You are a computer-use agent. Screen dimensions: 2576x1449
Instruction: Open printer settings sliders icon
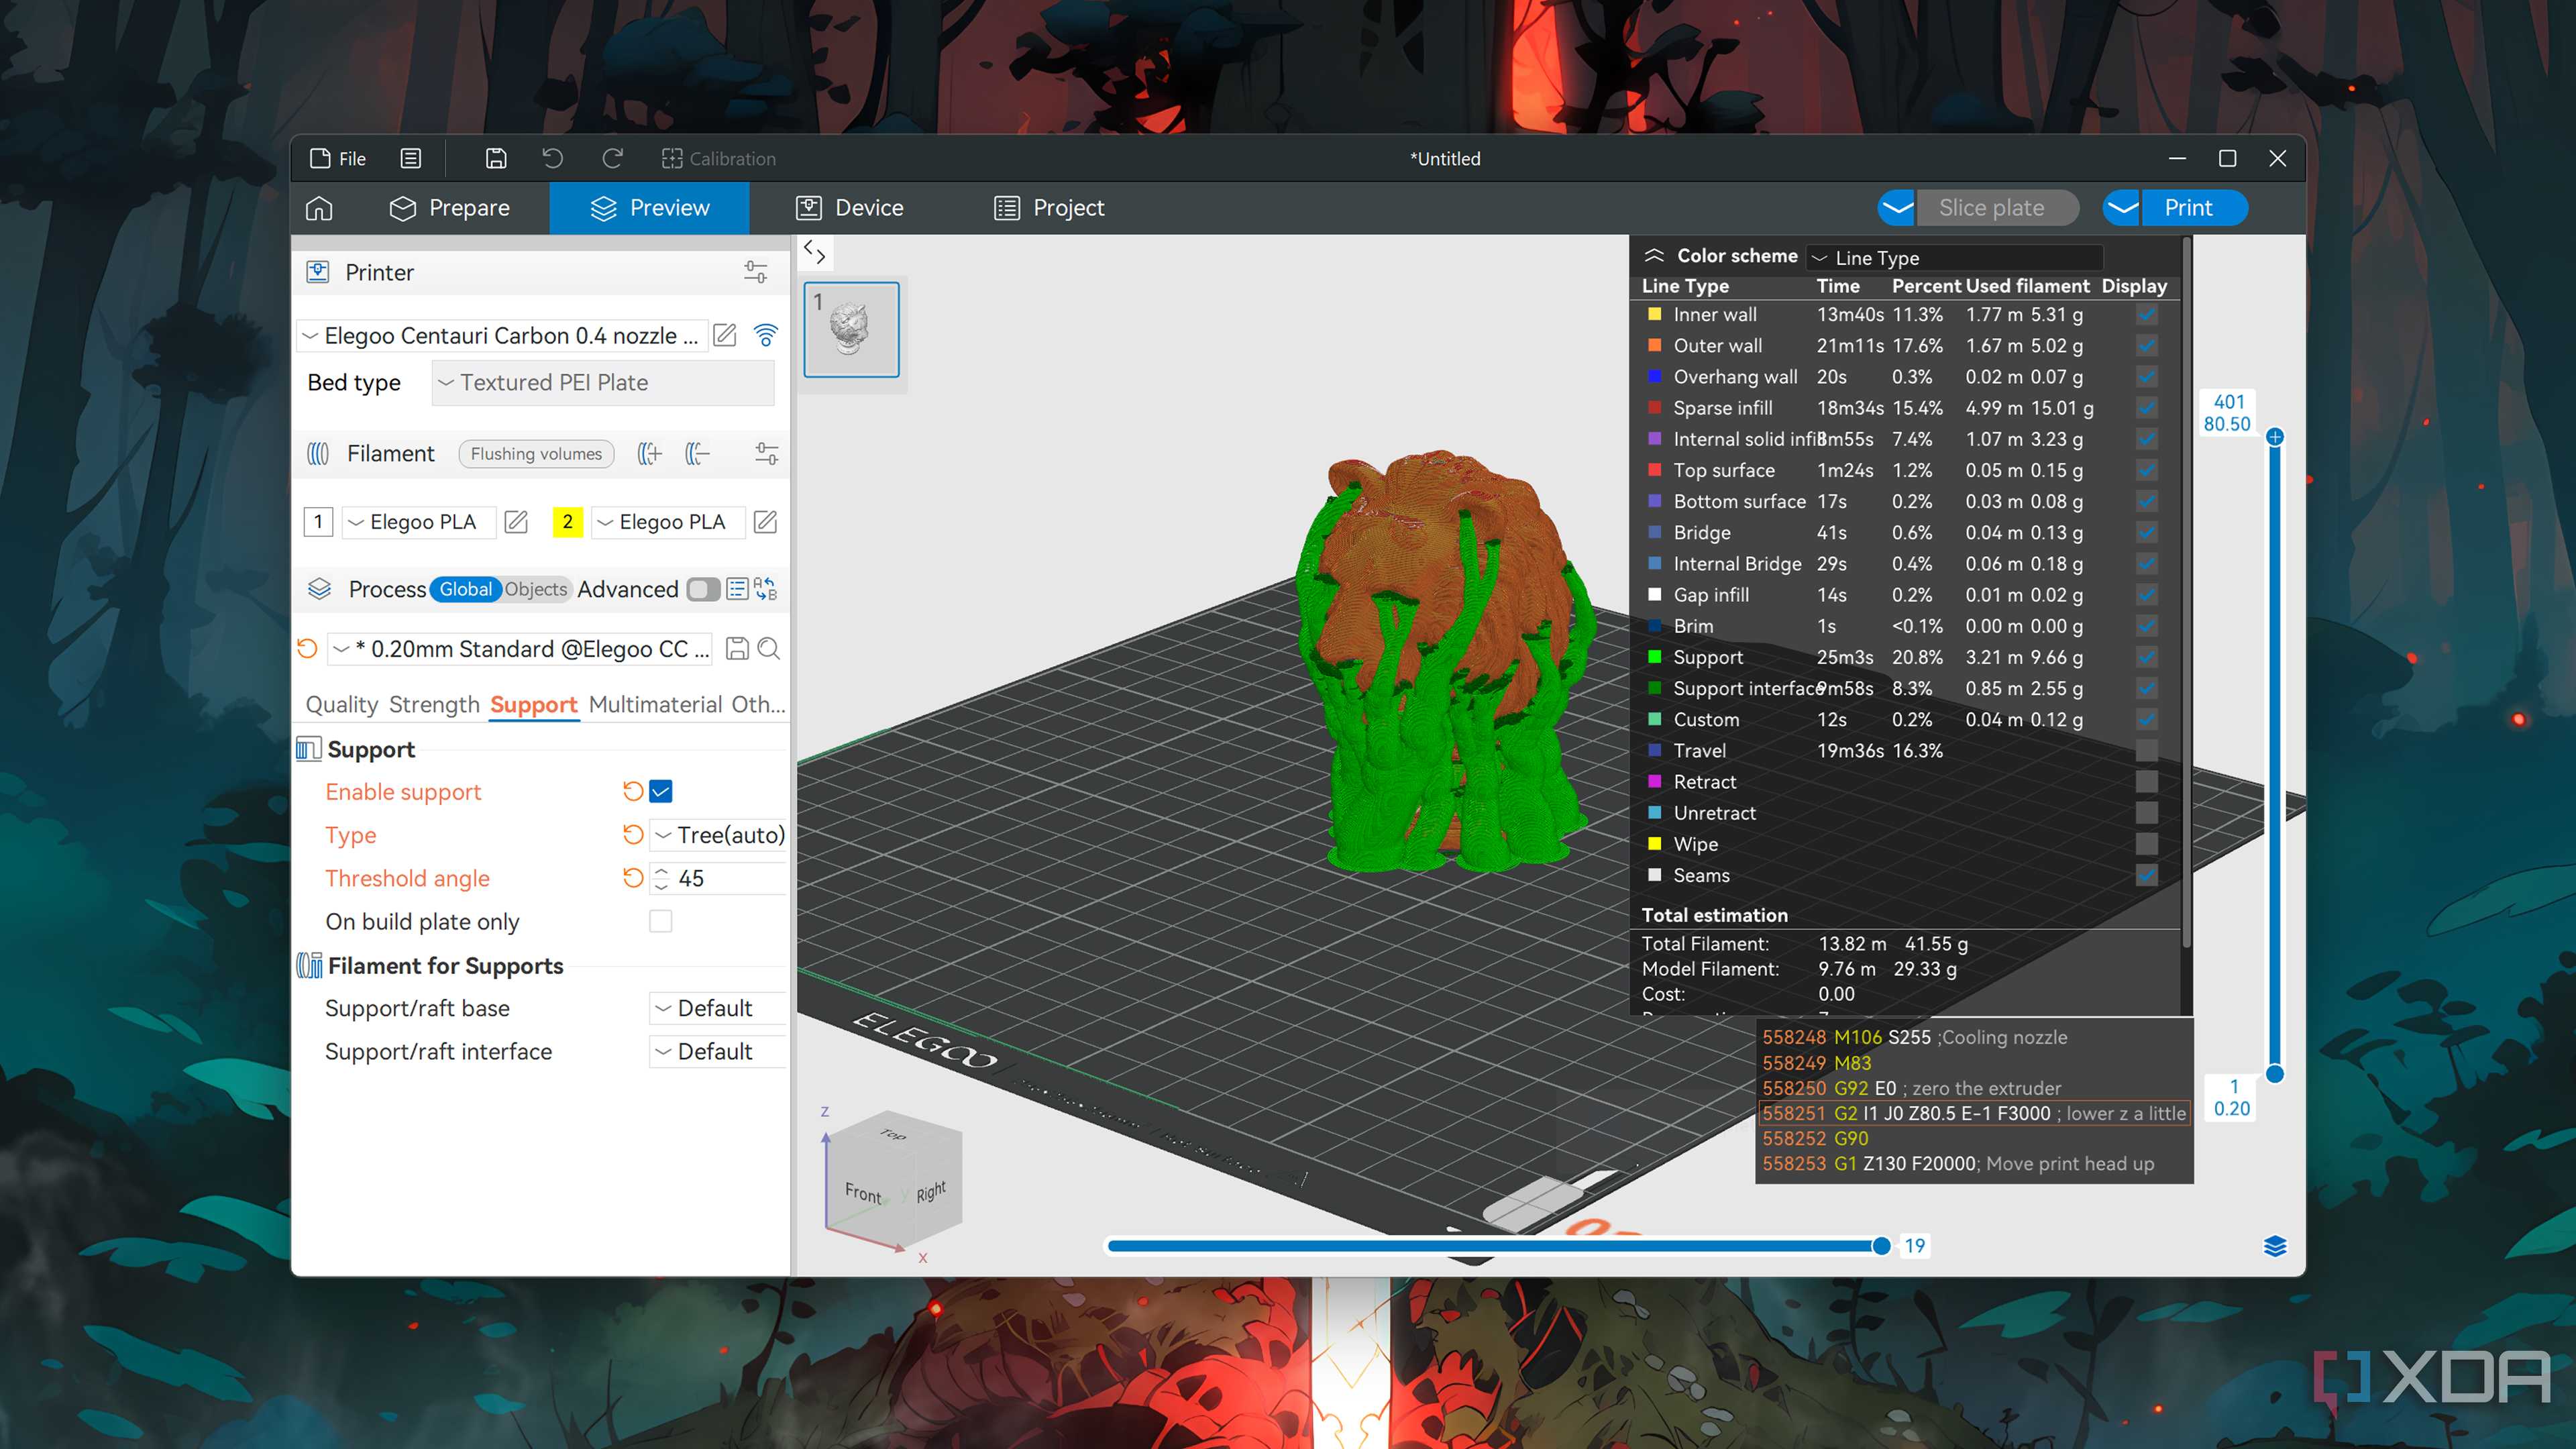(756, 272)
